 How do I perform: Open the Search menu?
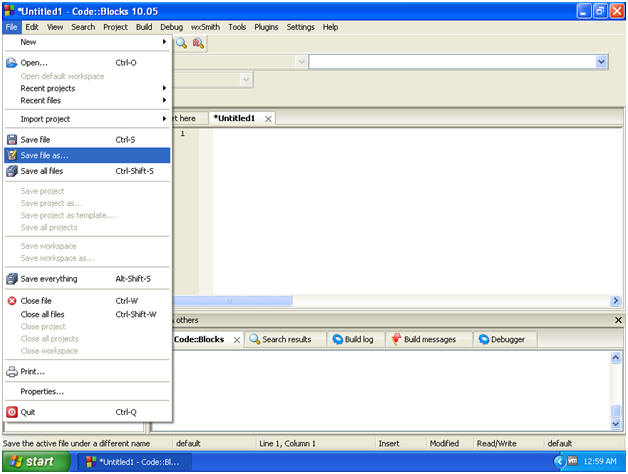tap(83, 27)
